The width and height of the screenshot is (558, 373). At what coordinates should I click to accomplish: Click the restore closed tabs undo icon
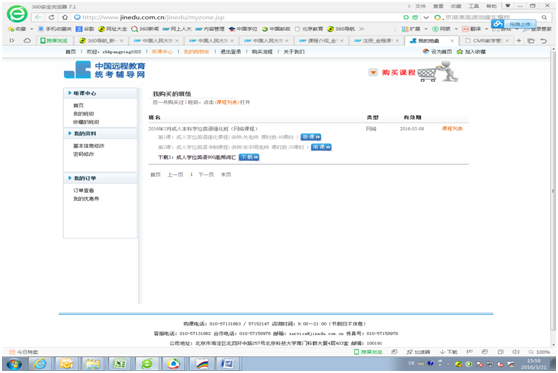(x=543, y=41)
